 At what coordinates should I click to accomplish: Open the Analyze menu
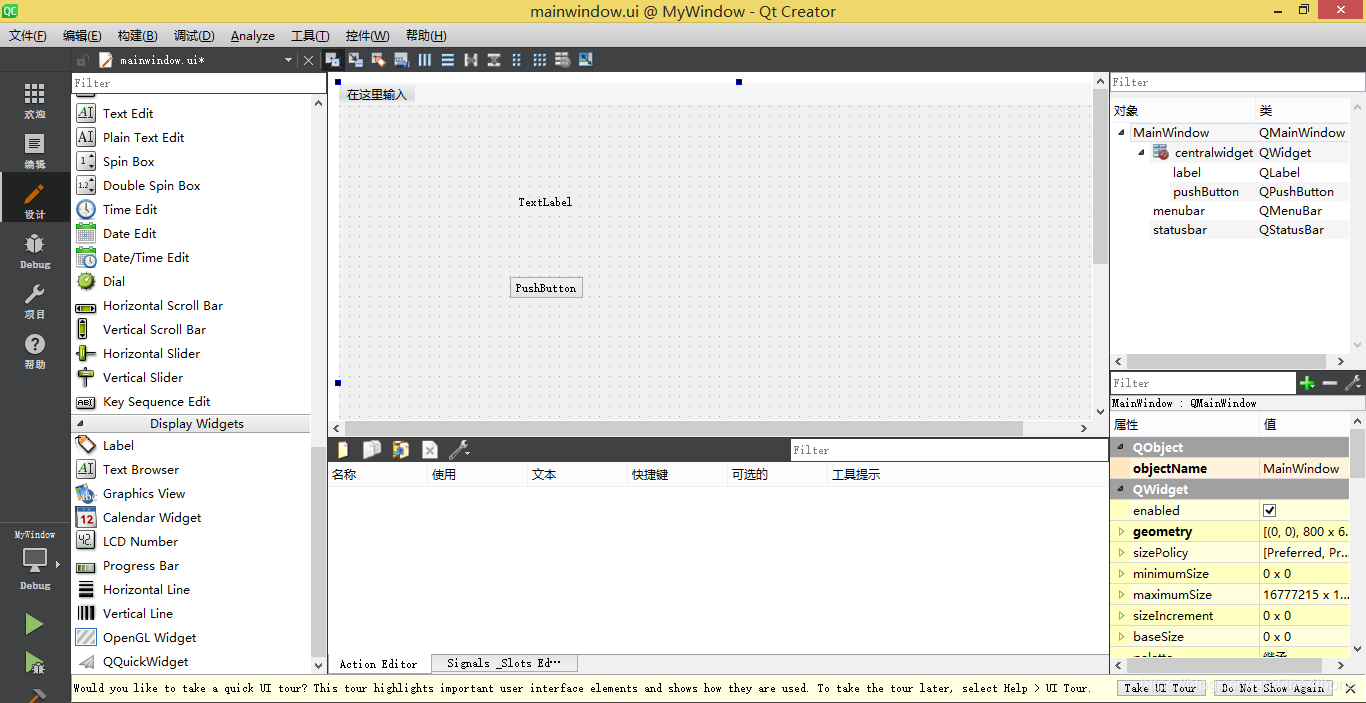click(x=253, y=35)
